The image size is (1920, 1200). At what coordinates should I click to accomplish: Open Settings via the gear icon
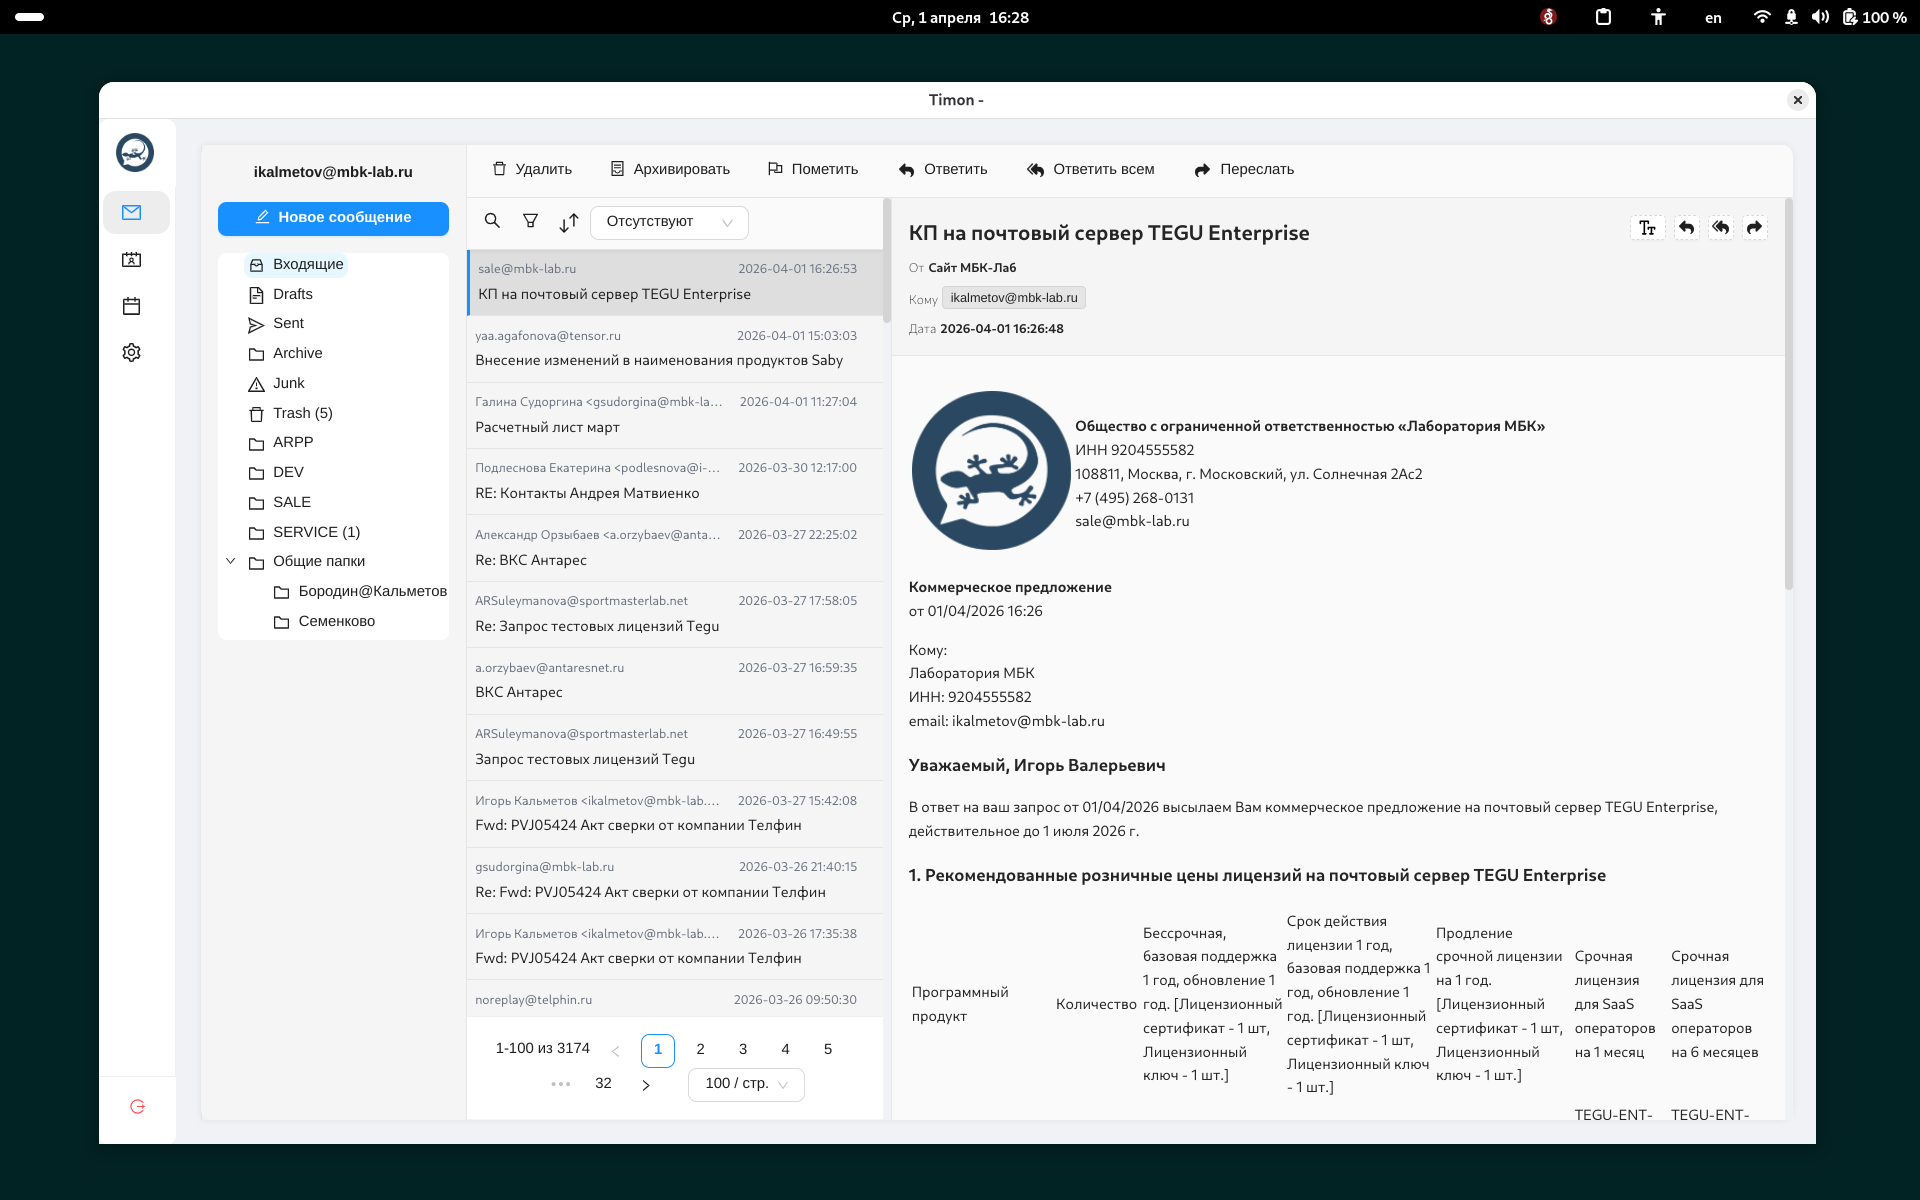click(x=131, y=352)
